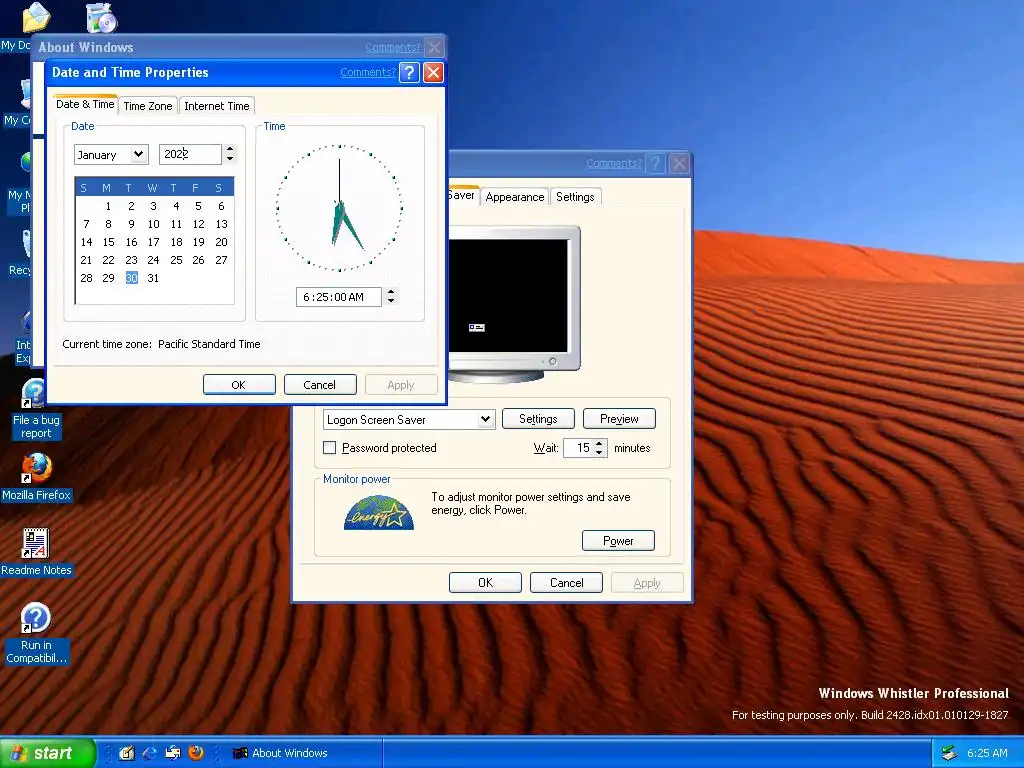Image resolution: width=1024 pixels, height=768 pixels.
Task: Switch to the Internet Time tab
Action: (x=217, y=106)
